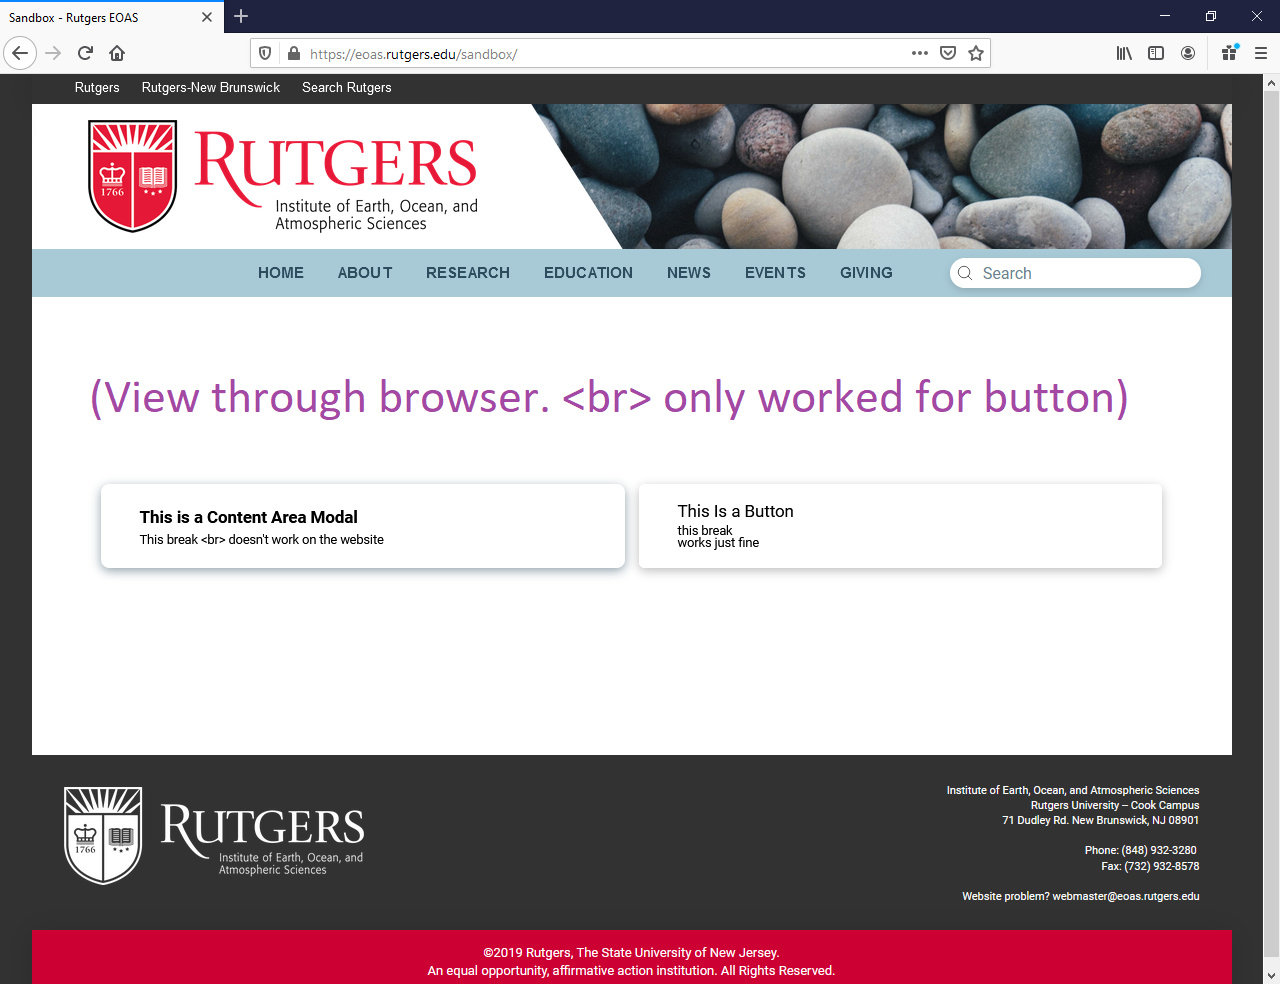Open the ABOUT menu item

coord(365,273)
